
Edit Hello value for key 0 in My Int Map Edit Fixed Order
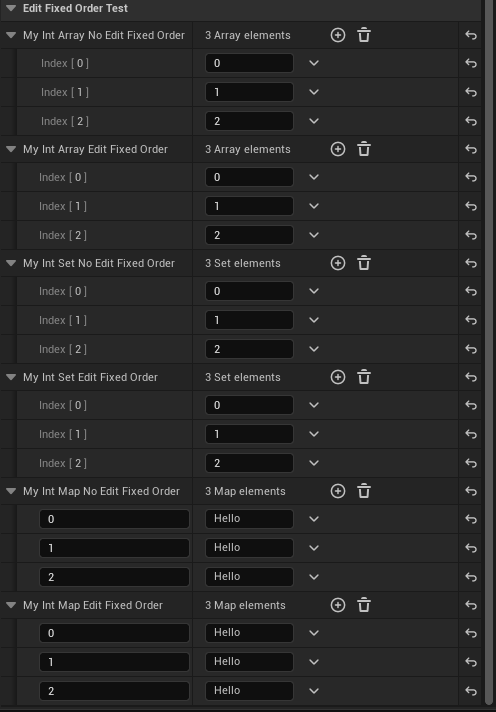pyautogui.click(x=249, y=633)
